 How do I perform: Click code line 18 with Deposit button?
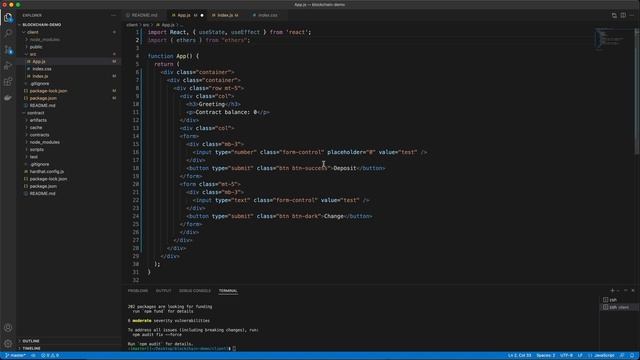click(286, 168)
